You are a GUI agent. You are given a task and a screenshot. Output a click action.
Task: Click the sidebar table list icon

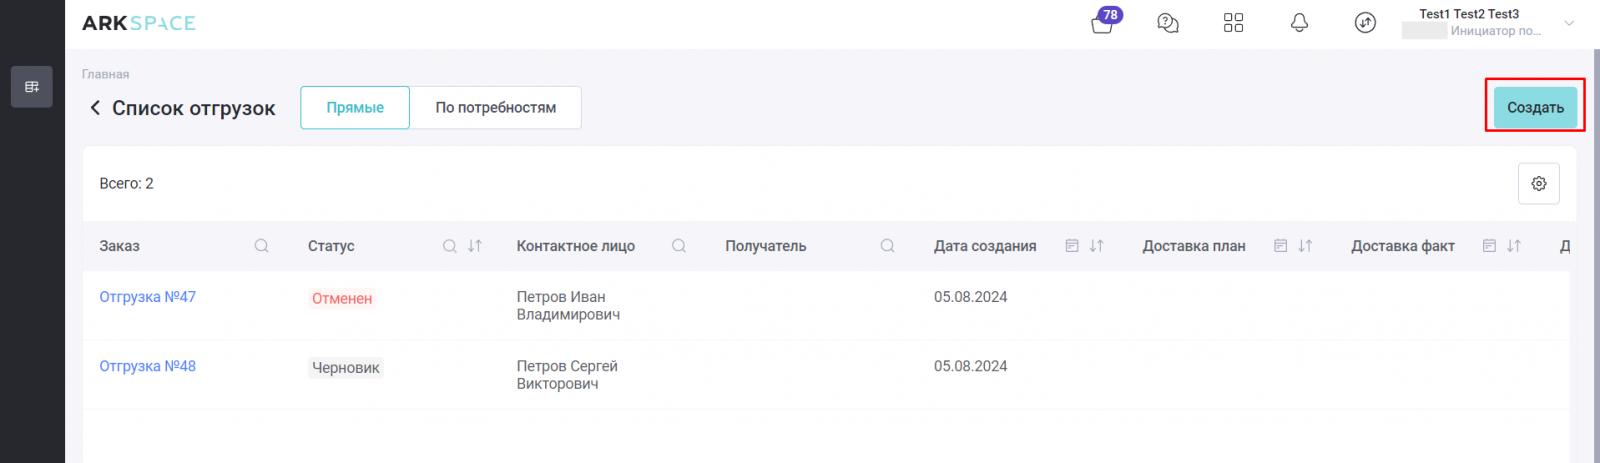coord(32,87)
